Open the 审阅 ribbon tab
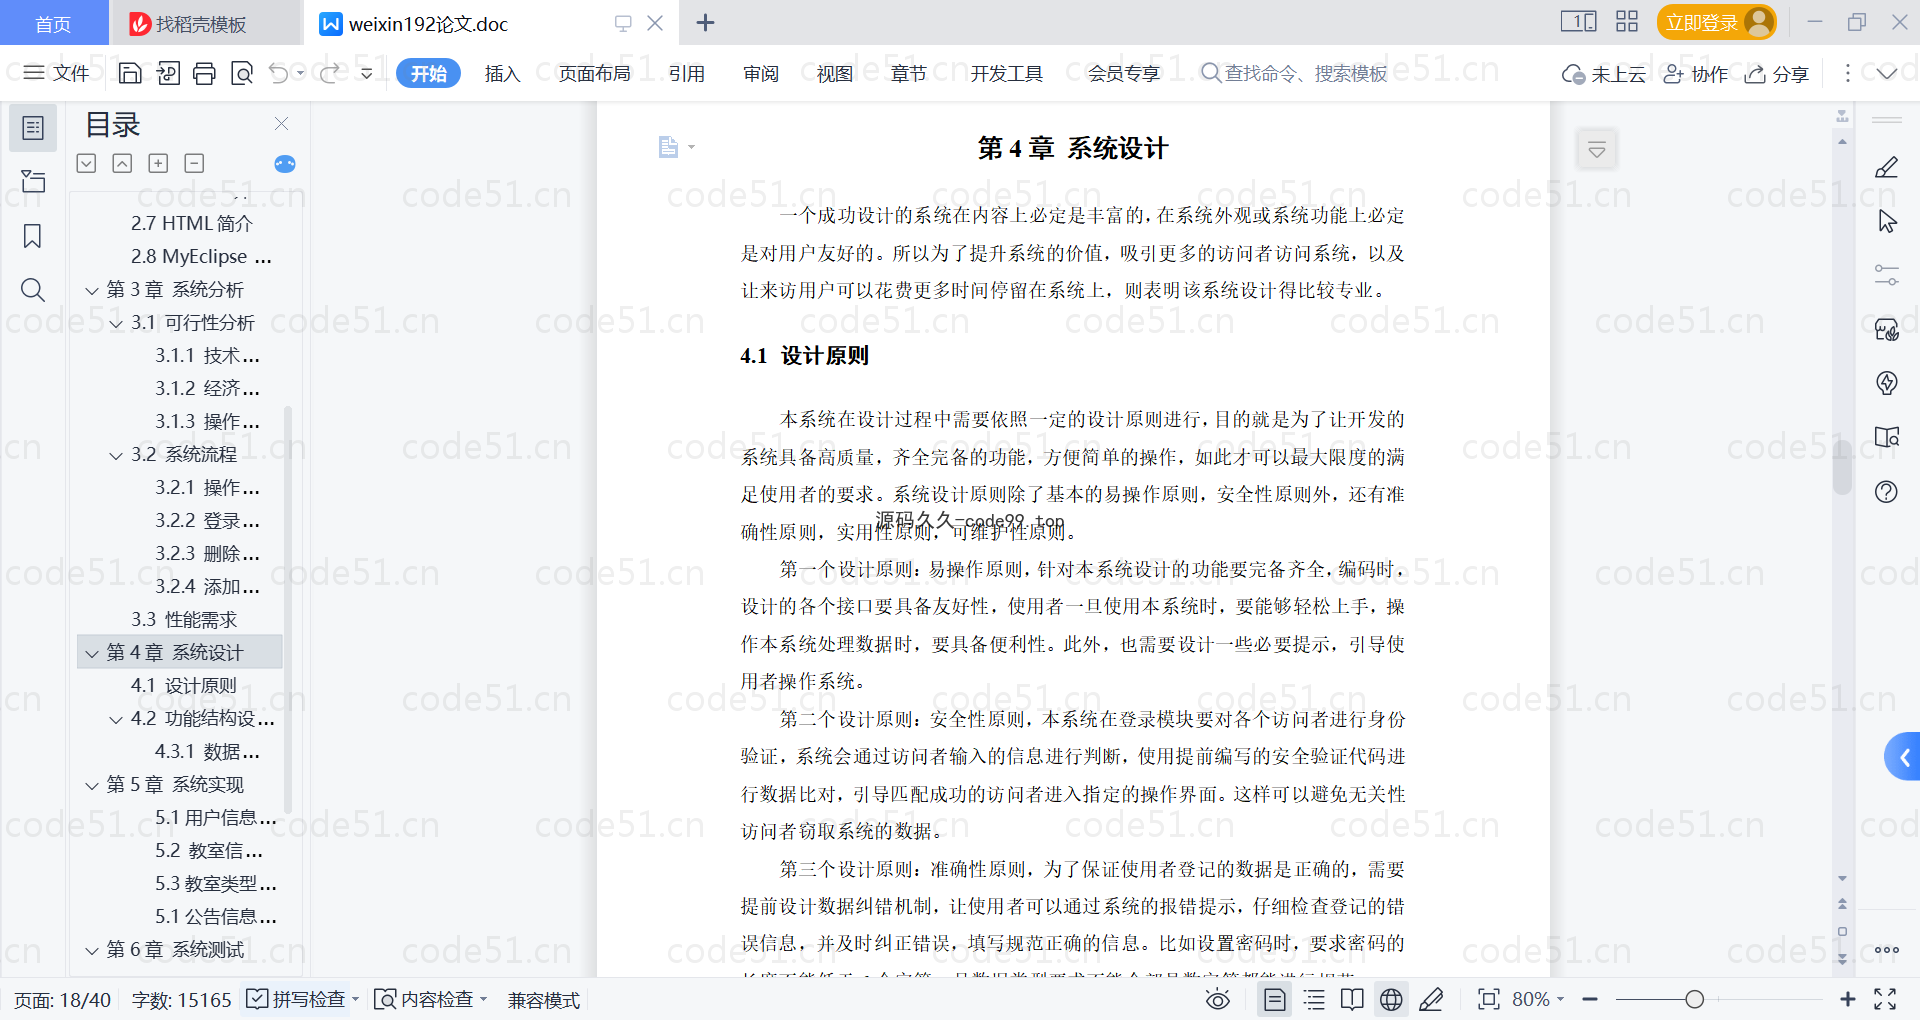1920x1020 pixels. [x=761, y=73]
